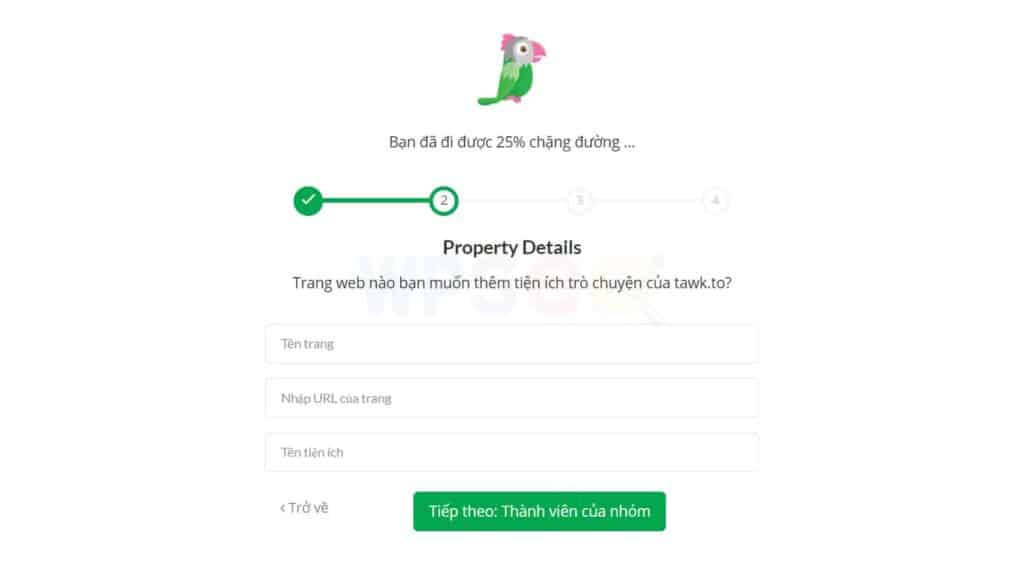Jump to the faded step 4 circle
The image size is (1024, 576).
coord(716,200)
